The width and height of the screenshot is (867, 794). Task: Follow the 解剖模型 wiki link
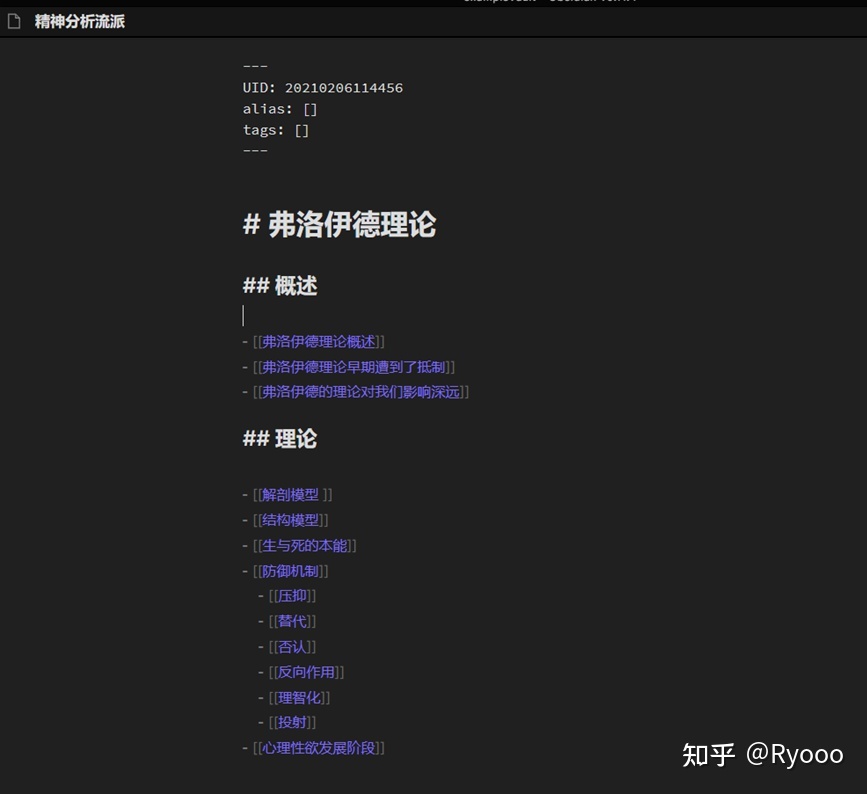click(x=290, y=495)
